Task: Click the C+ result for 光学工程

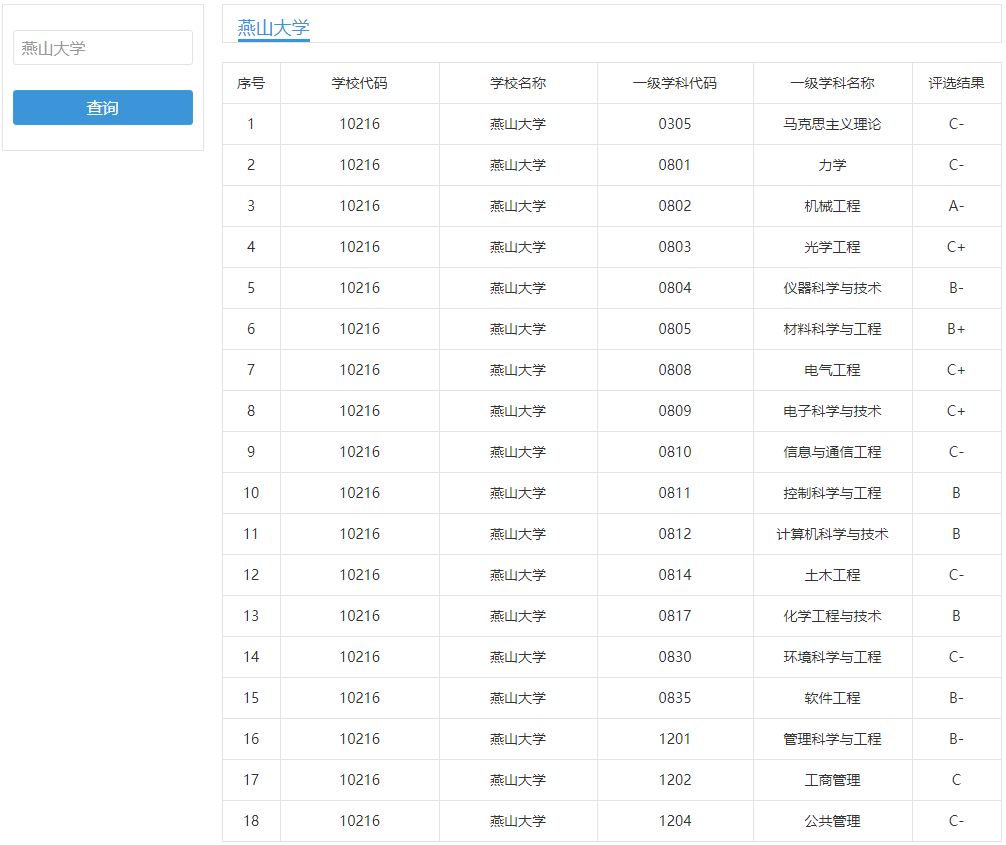Action: 956,247
